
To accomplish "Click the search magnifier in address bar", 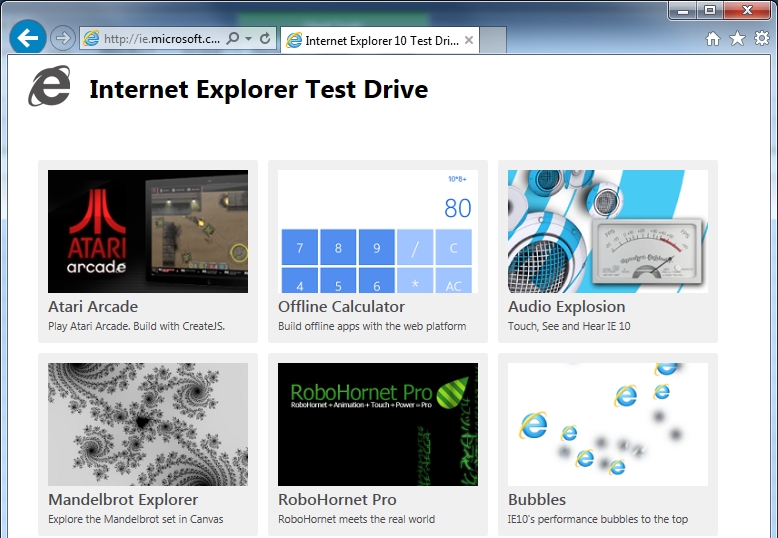I will click(233, 39).
